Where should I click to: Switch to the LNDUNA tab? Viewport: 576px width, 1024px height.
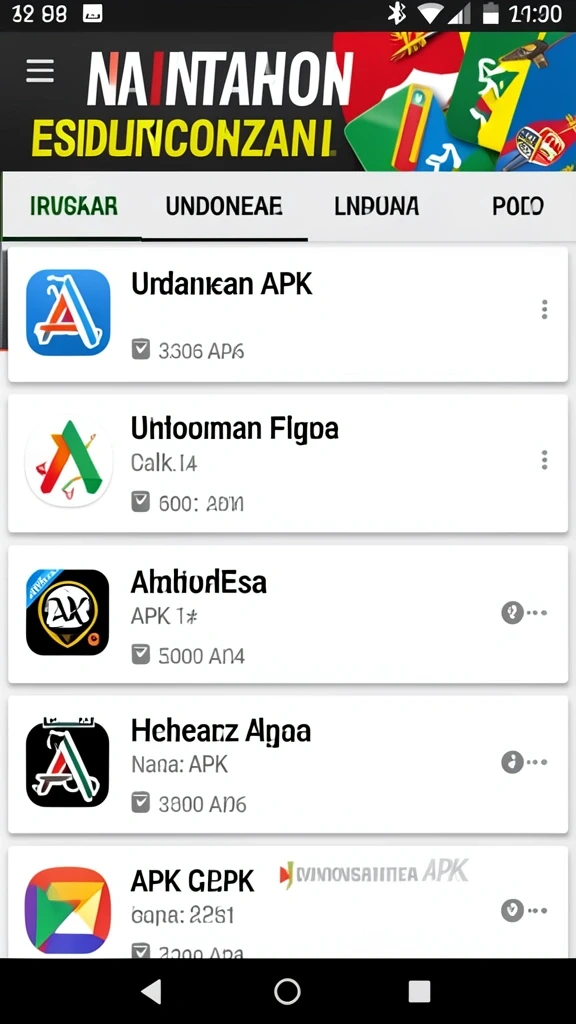[377, 206]
